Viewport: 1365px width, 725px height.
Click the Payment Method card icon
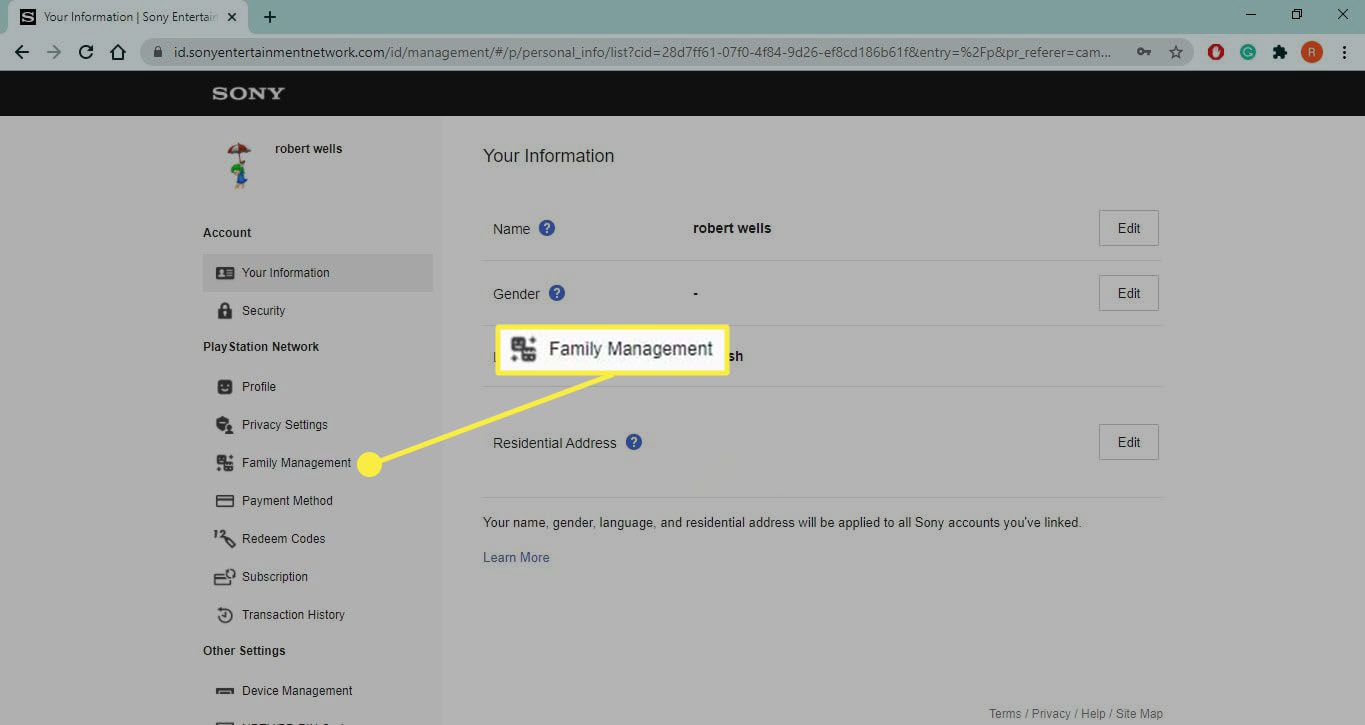click(x=224, y=501)
